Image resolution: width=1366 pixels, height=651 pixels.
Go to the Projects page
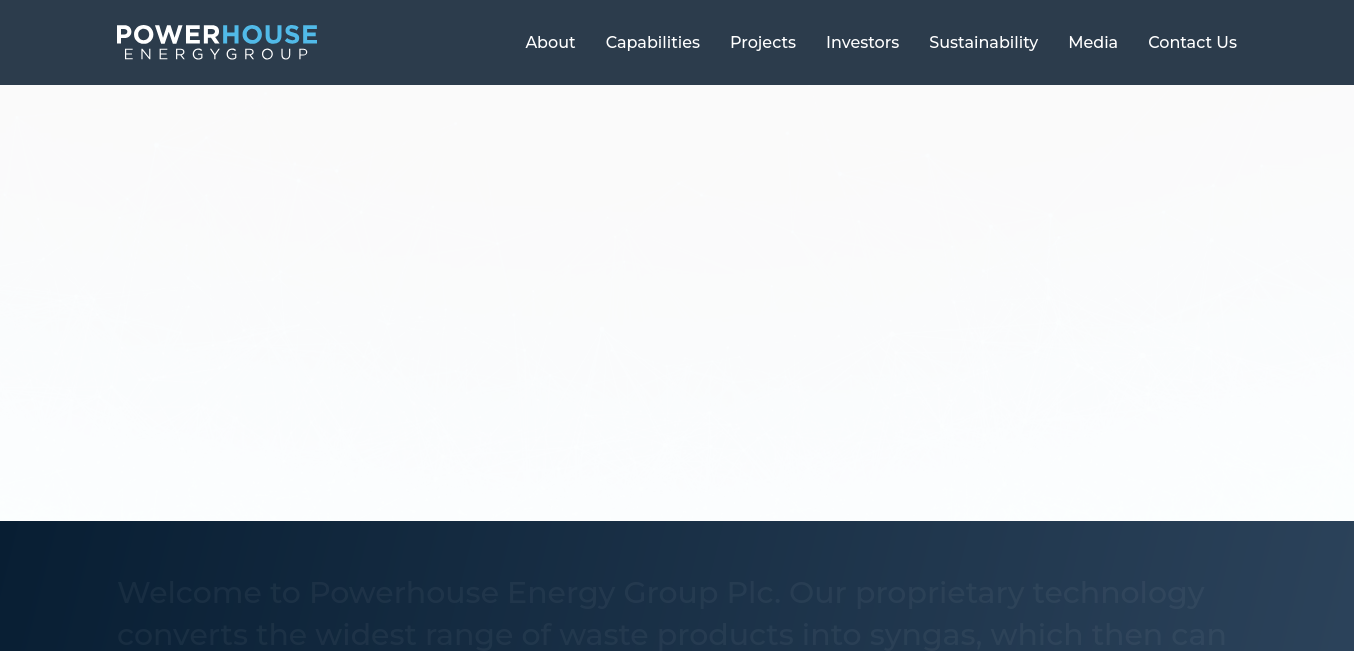click(x=763, y=42)
